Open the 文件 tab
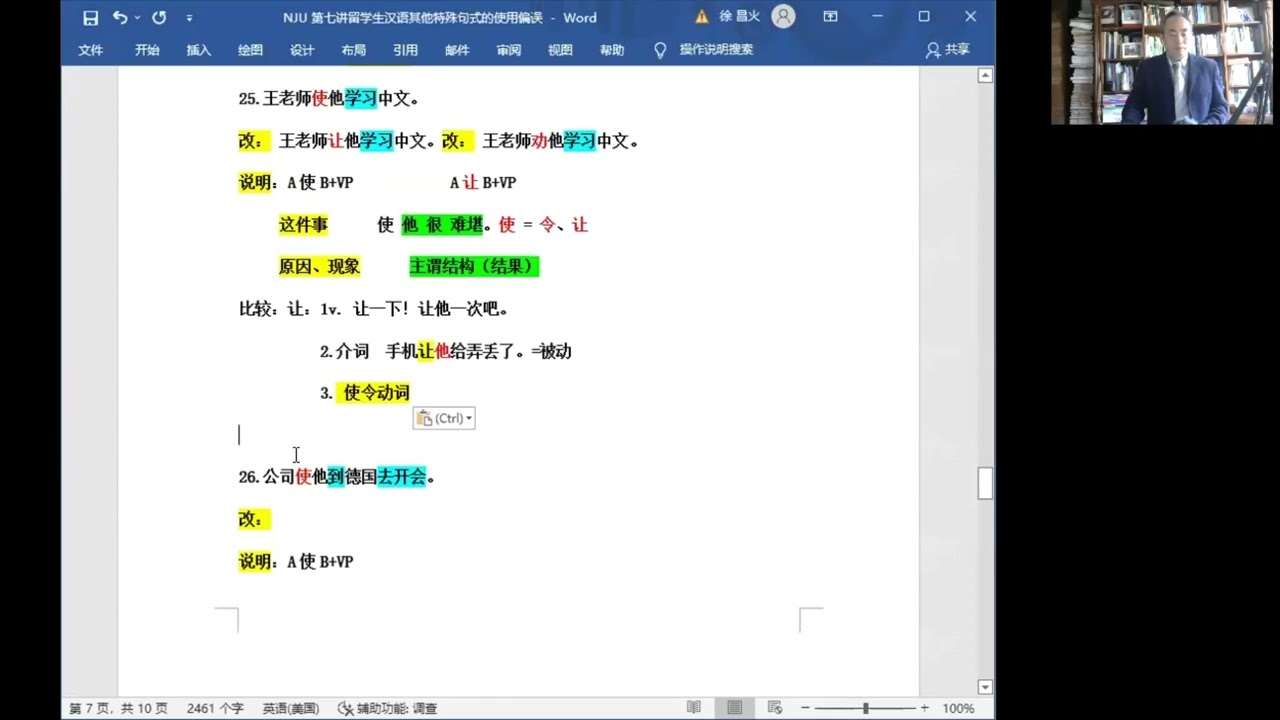This screenshot has height=720, width=1280. (91, 50)
